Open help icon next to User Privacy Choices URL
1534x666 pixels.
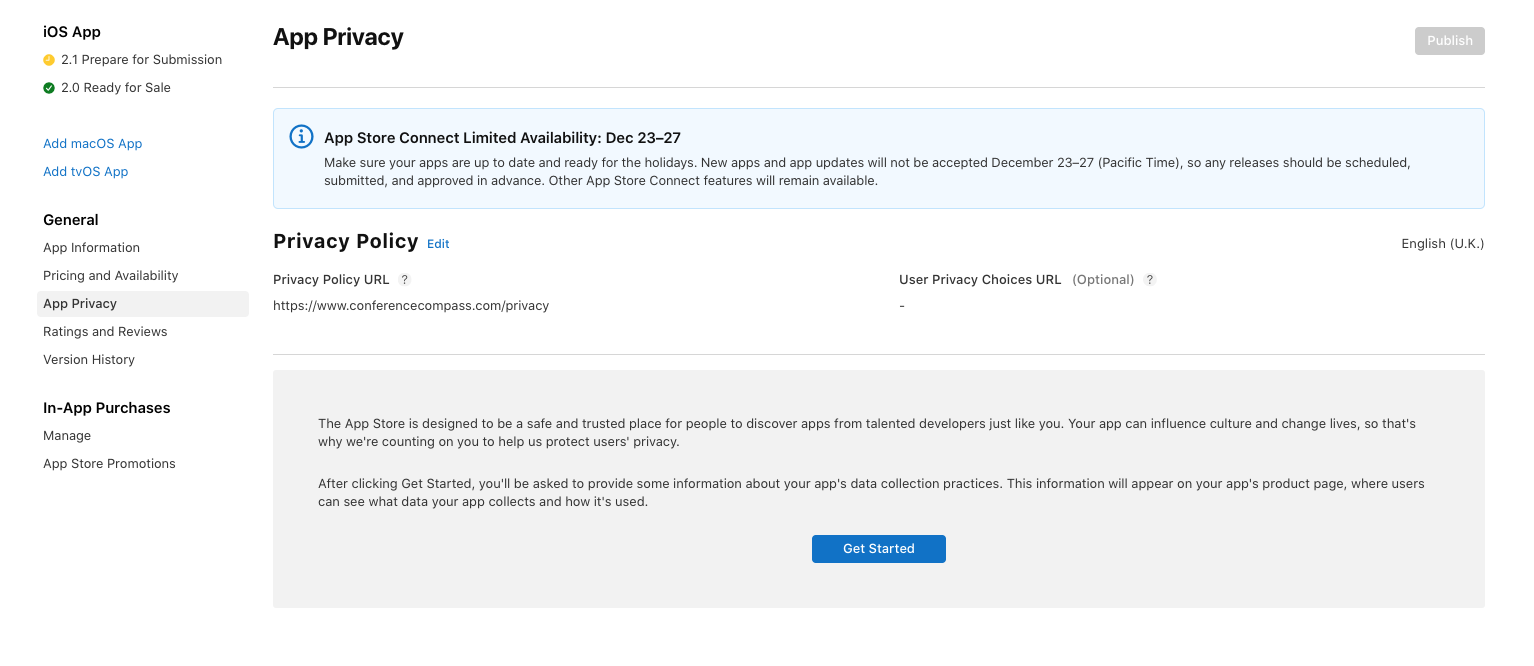(x=1150, y=280)
